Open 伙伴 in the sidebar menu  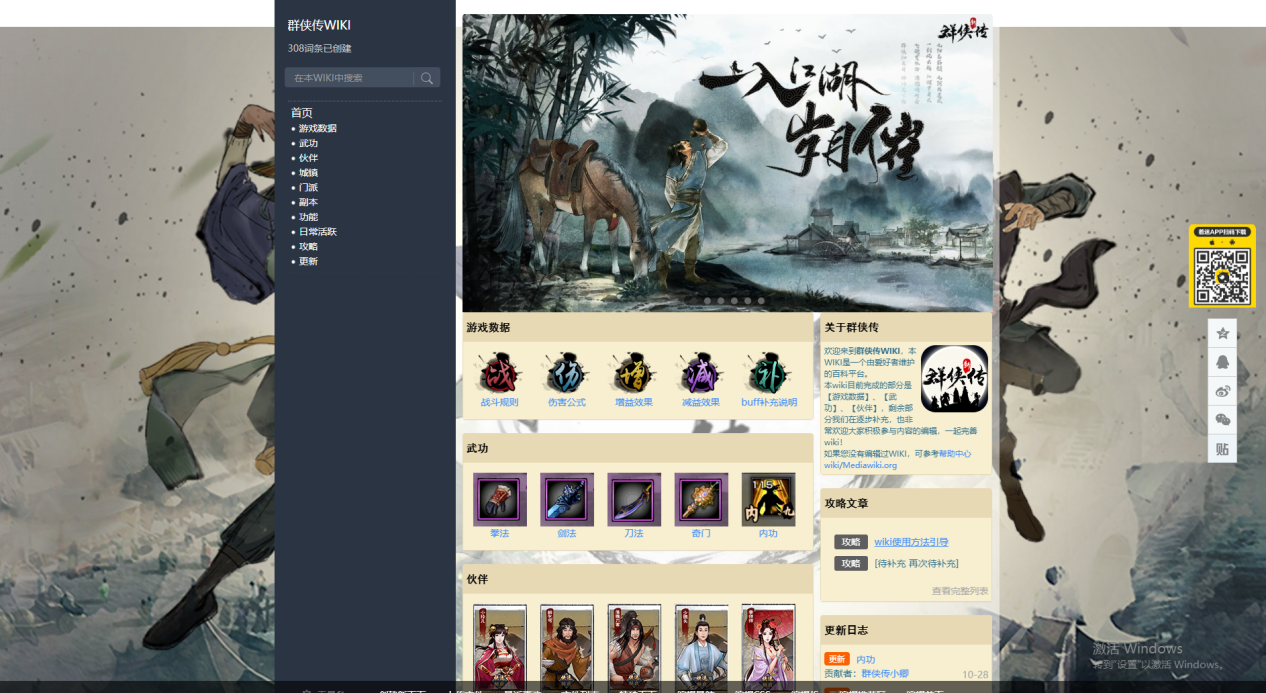pyautogui.click(x=308, y=158)
